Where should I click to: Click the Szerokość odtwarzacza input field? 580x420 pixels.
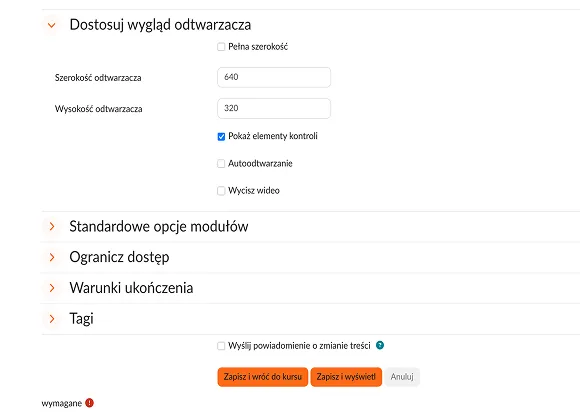coord(274,77)
